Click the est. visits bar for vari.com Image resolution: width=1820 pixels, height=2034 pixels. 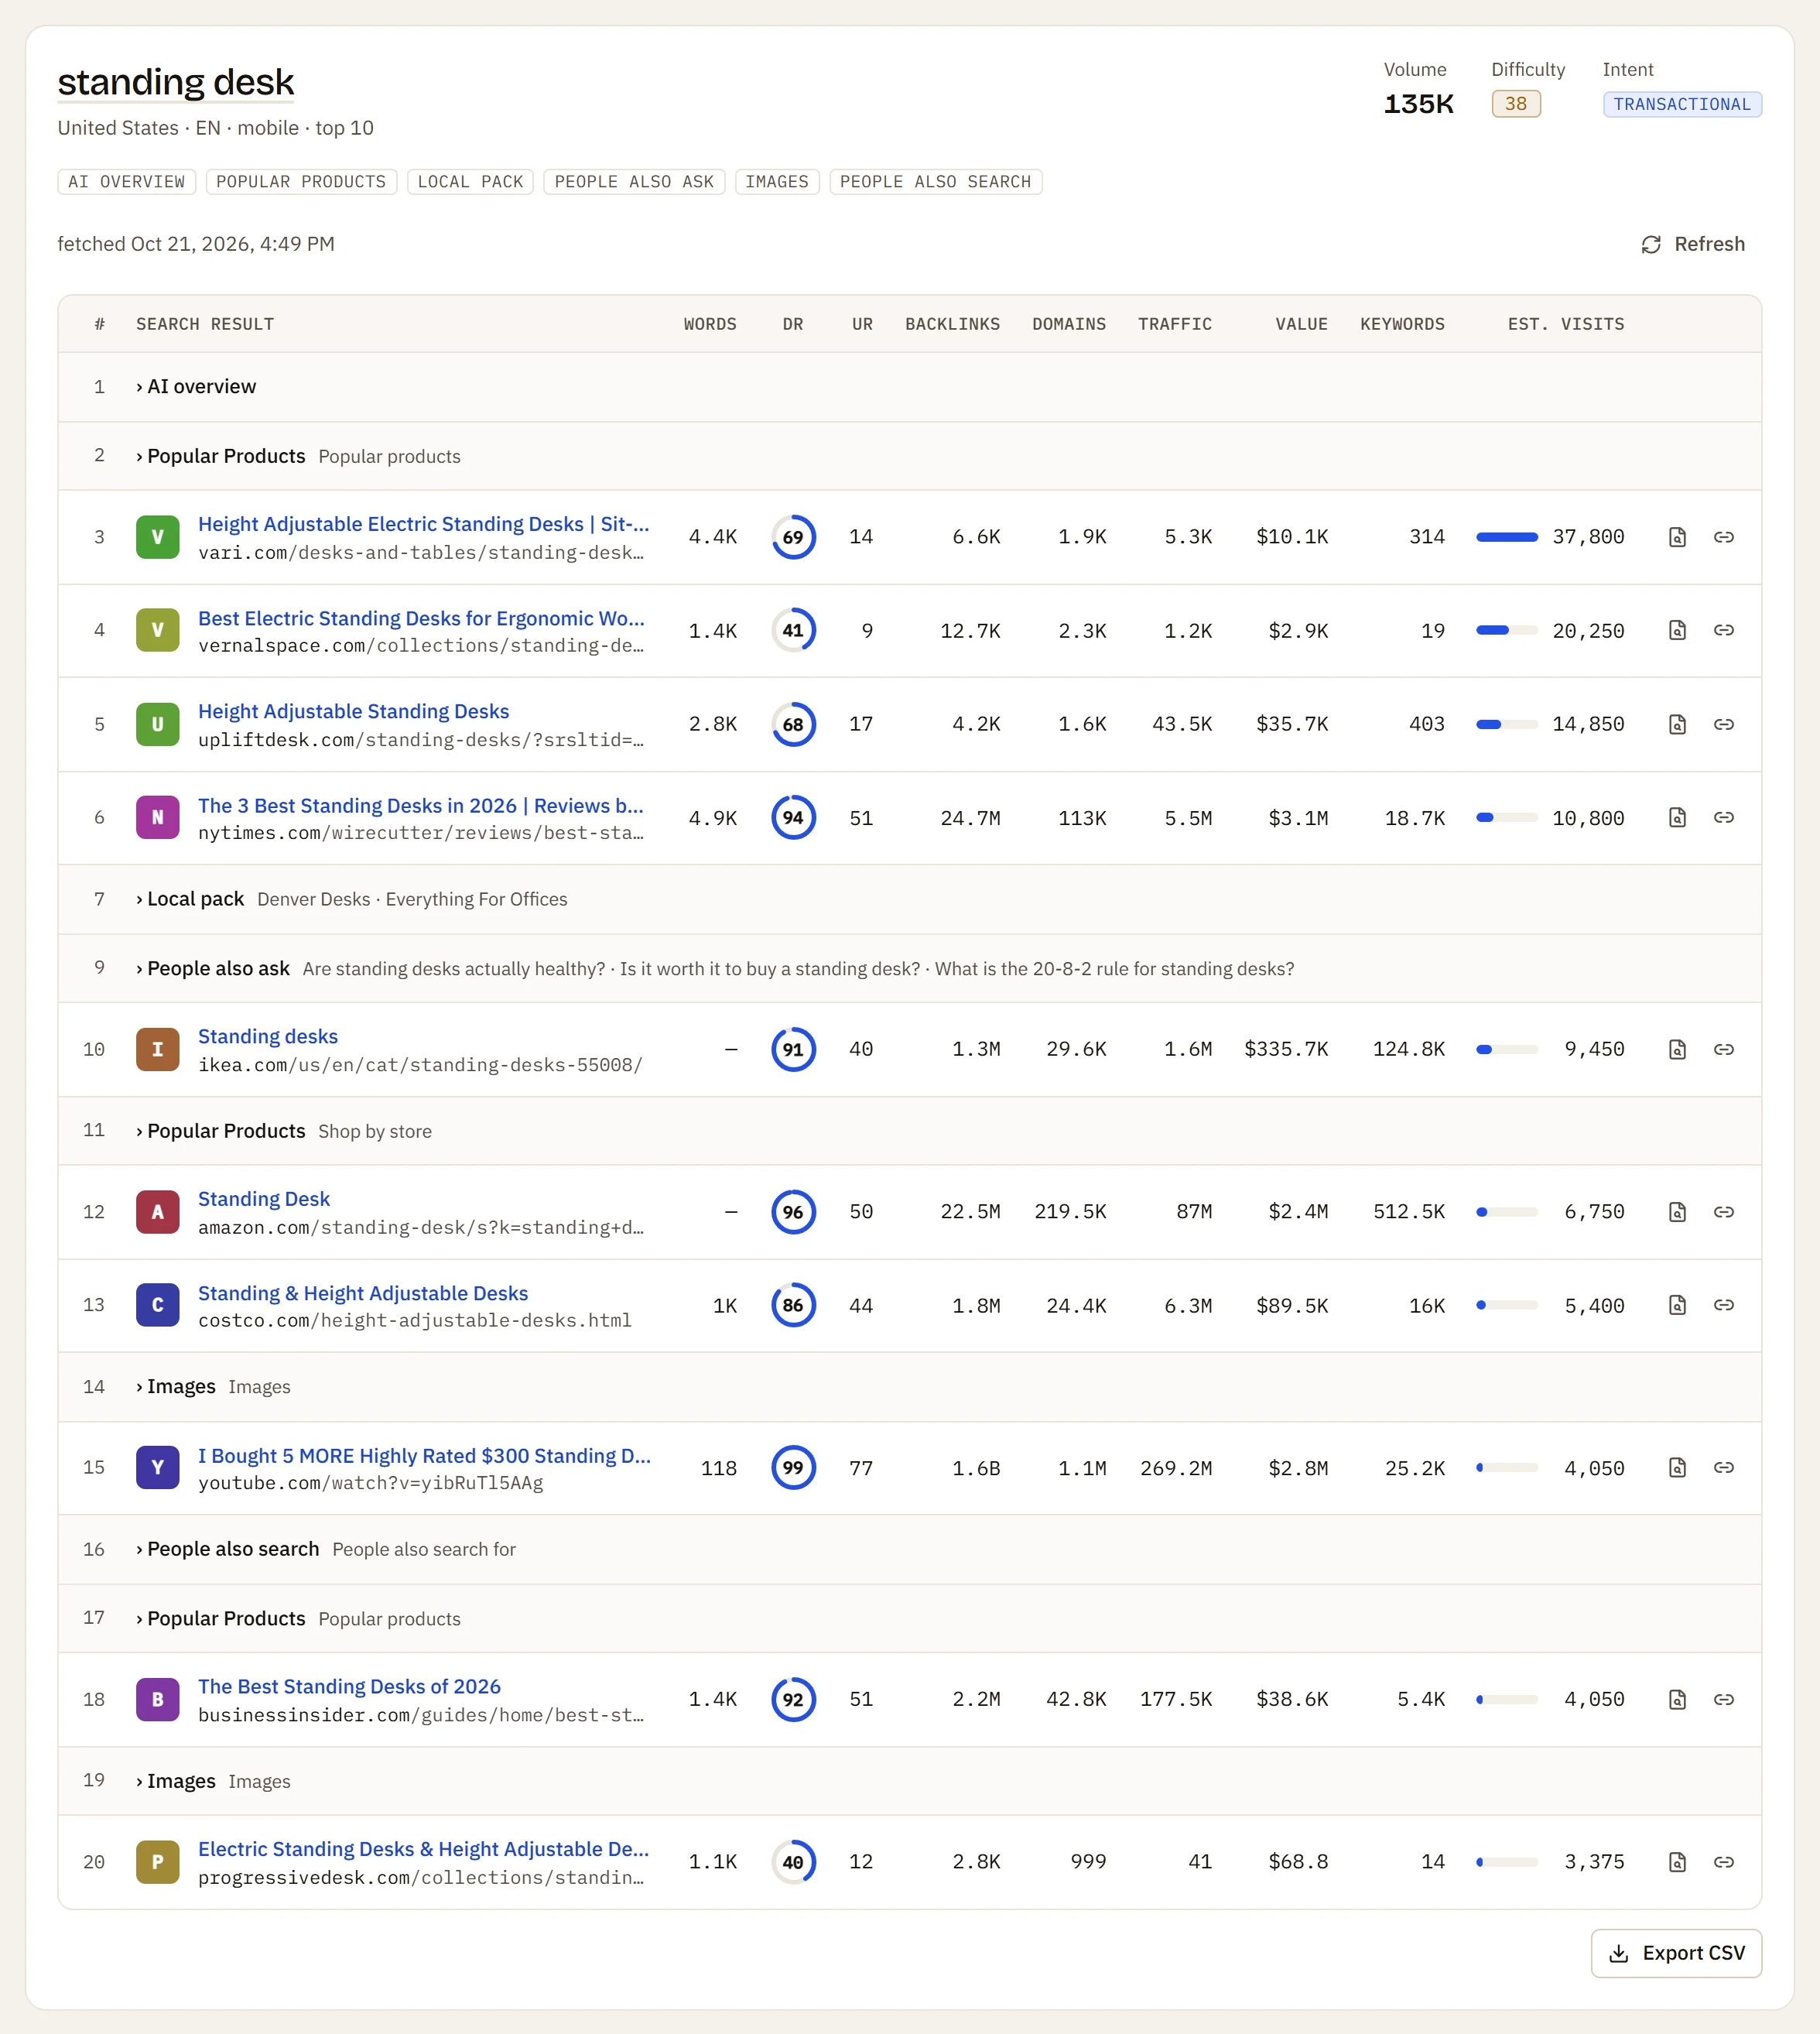click(x=1506, y=537)
